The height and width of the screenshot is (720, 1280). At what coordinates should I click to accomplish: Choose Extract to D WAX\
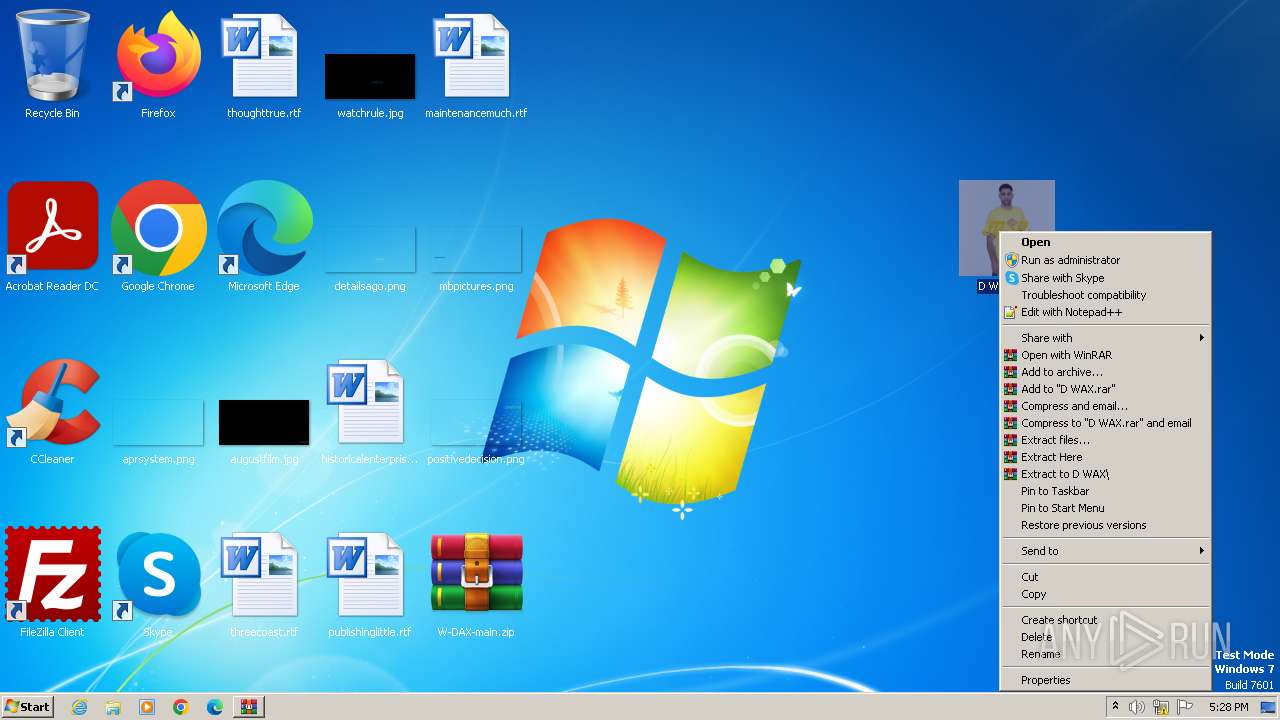pyautogui.click(x=1105, y=474)
